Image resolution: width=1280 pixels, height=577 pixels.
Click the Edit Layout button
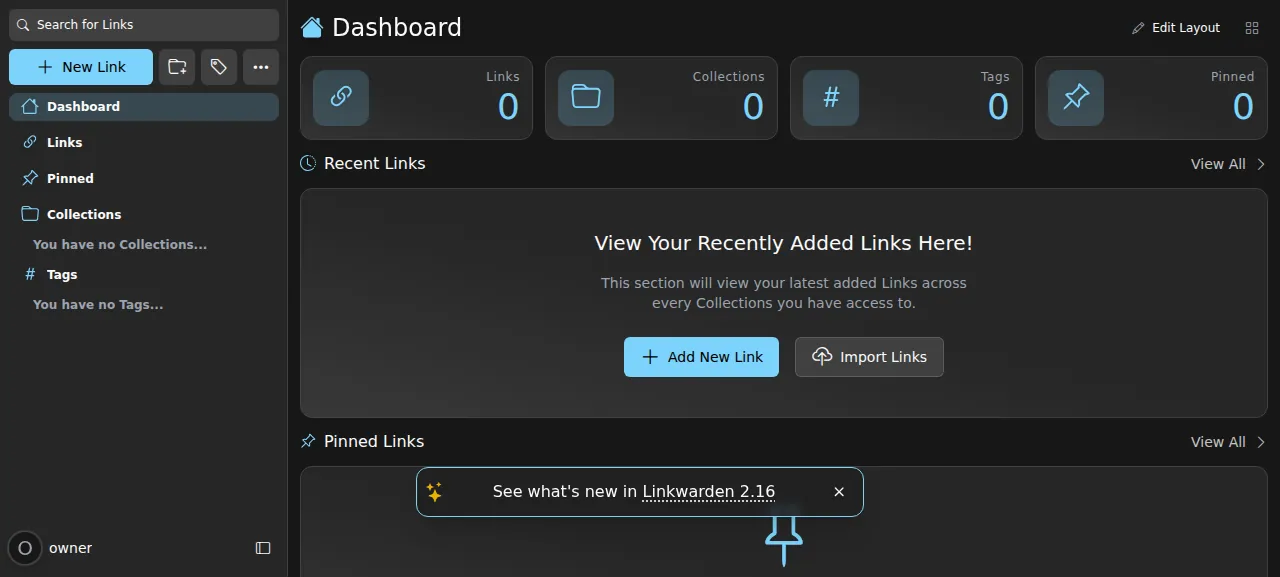[x=1176, y=28]
